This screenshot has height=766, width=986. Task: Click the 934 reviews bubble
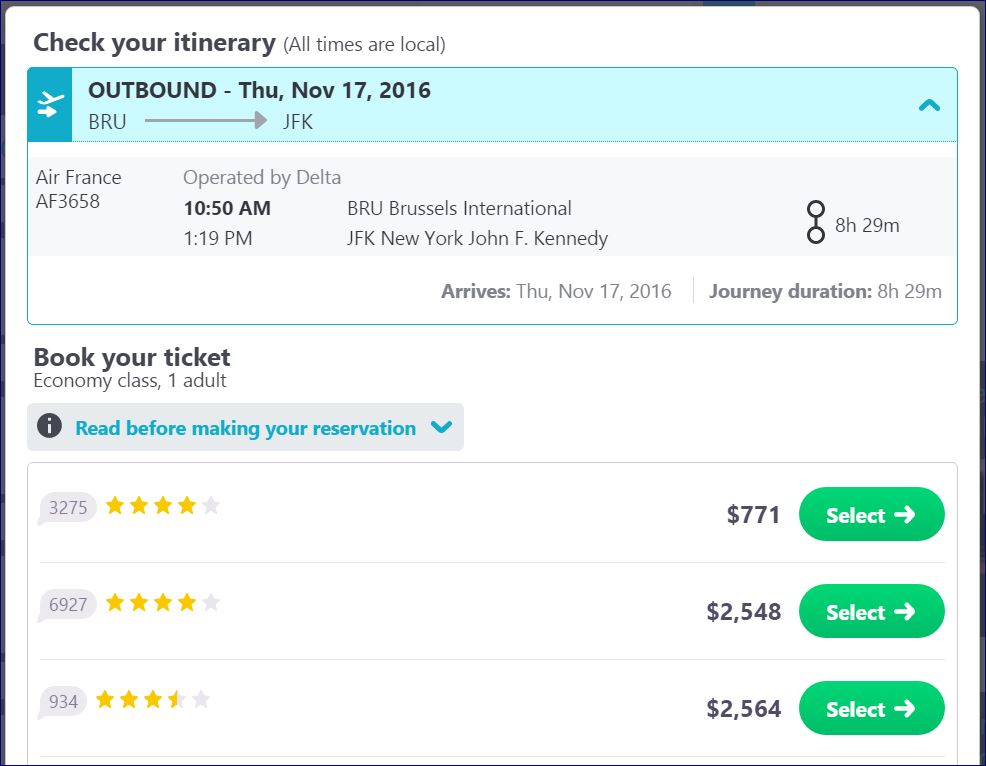click(62, 702)
